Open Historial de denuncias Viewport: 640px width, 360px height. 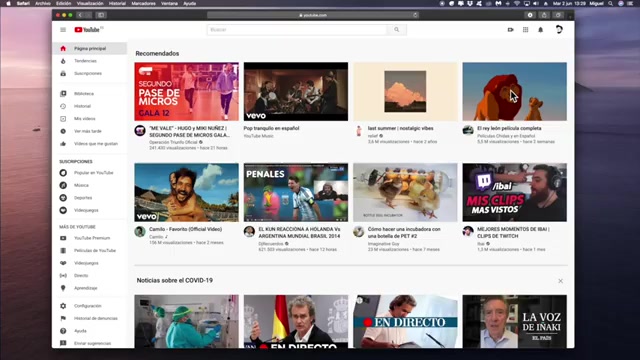click(89, 318)
